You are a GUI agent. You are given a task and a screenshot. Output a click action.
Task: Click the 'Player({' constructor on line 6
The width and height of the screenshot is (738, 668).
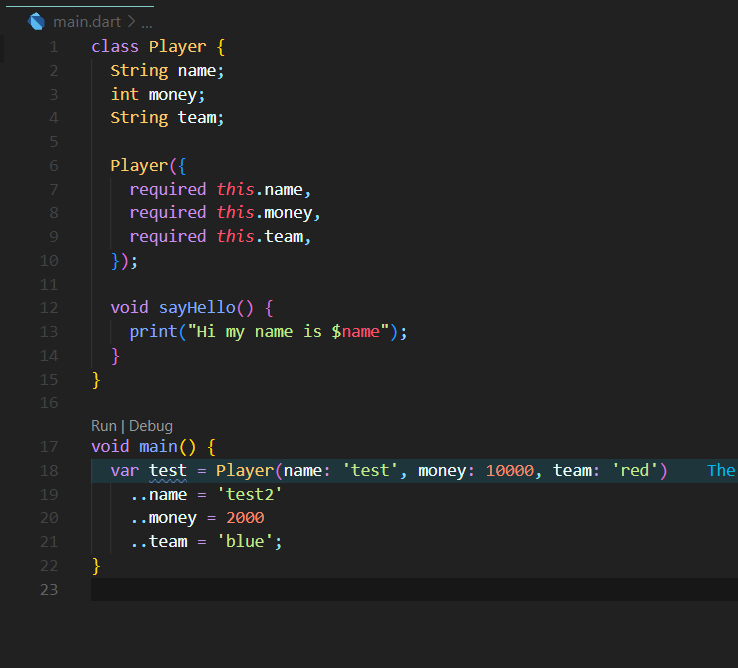[x=148, y=166]
